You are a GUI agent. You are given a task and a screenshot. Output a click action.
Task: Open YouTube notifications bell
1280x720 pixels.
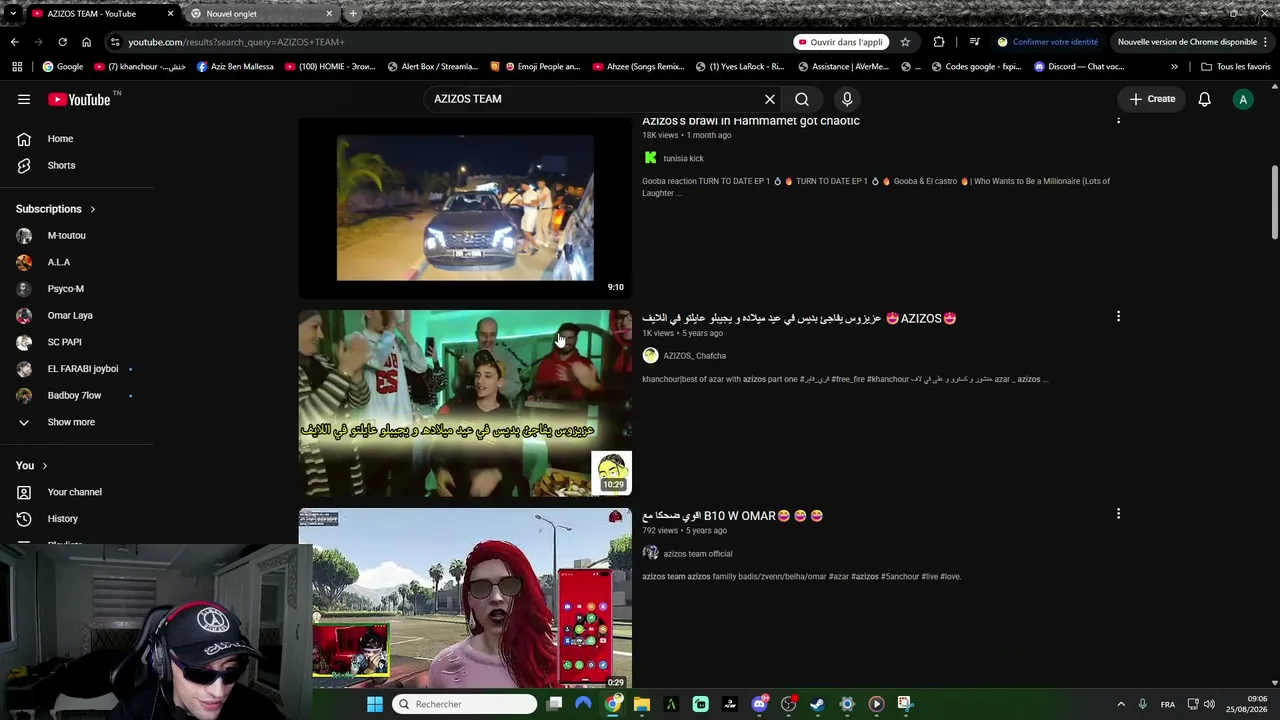1205,99
